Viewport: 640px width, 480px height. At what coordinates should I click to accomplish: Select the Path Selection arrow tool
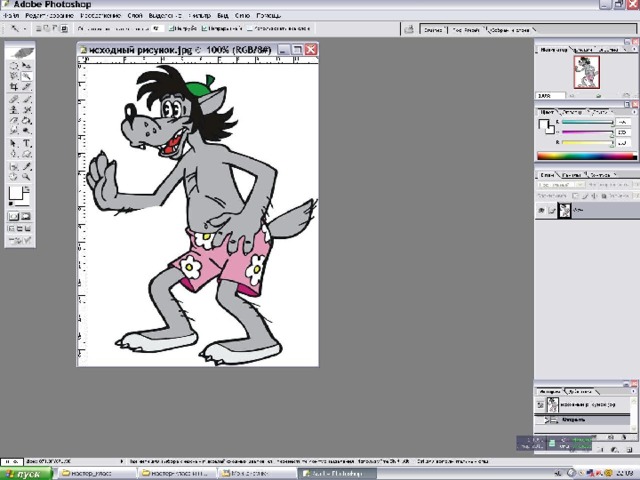[x=13, y=143]
